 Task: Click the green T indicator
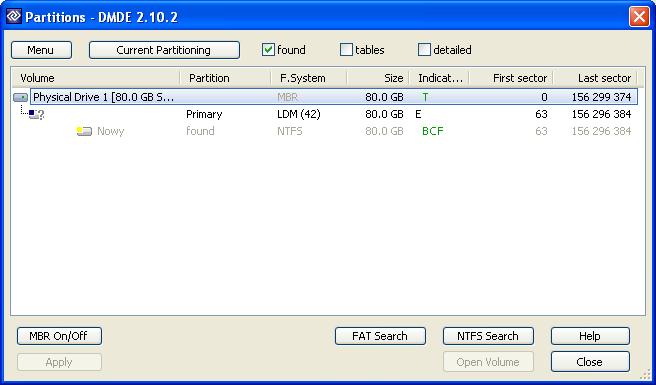tap(425, 97)
